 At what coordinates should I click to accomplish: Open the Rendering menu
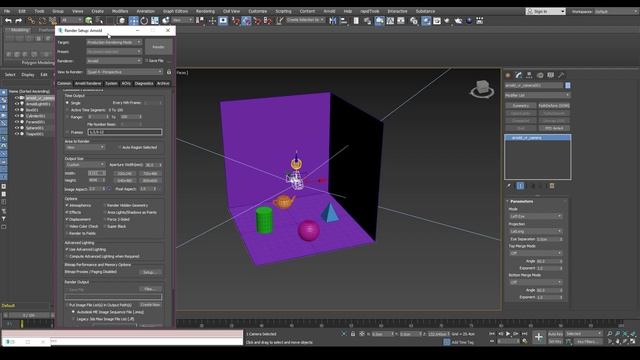coord(205,11)
